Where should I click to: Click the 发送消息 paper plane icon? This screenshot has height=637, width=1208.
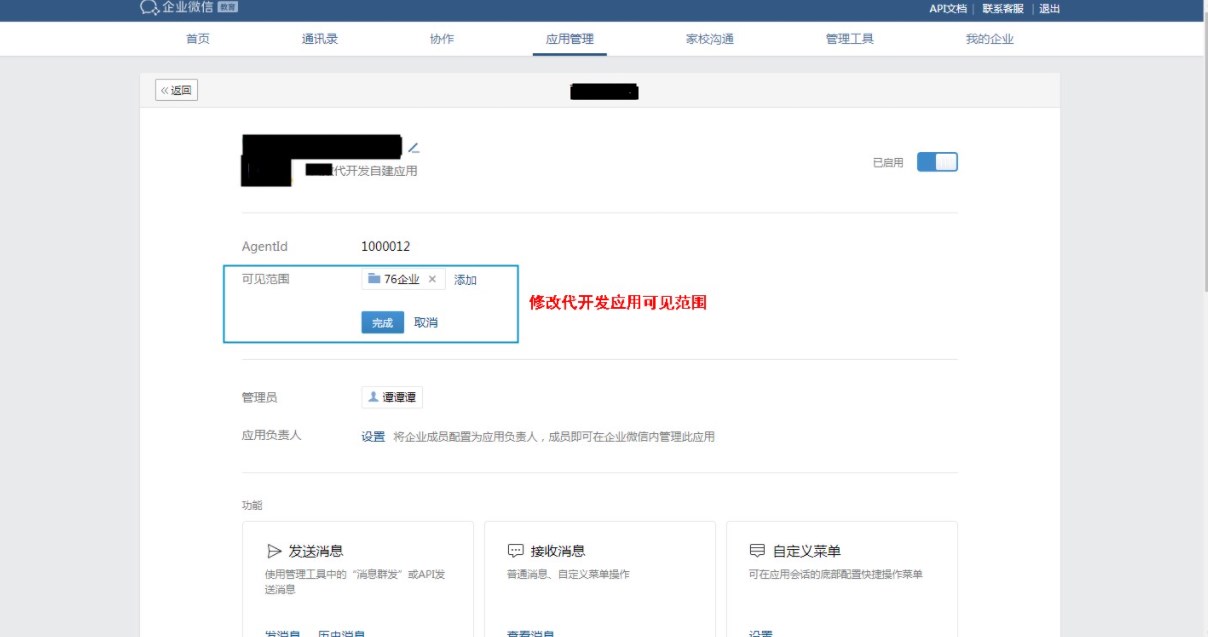tap(274, 551)
